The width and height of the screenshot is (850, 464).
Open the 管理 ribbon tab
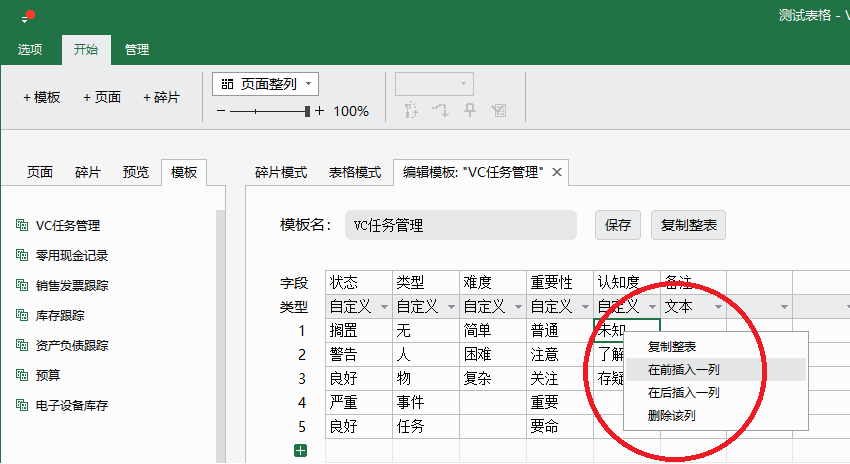point(137,49)
